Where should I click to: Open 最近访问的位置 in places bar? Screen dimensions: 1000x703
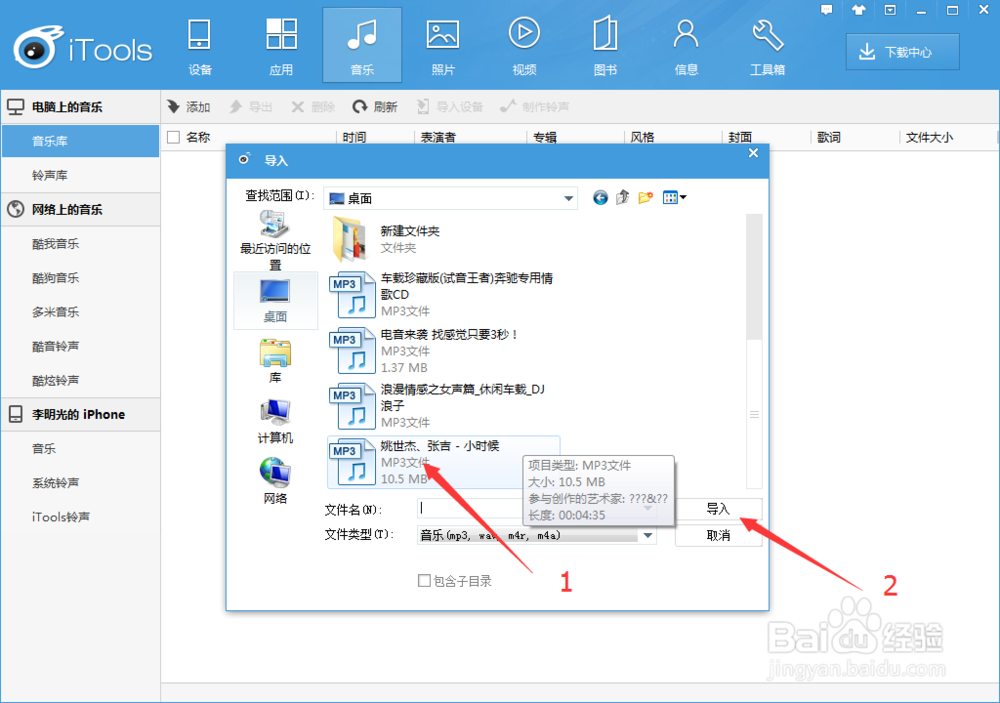click(276, 240)
